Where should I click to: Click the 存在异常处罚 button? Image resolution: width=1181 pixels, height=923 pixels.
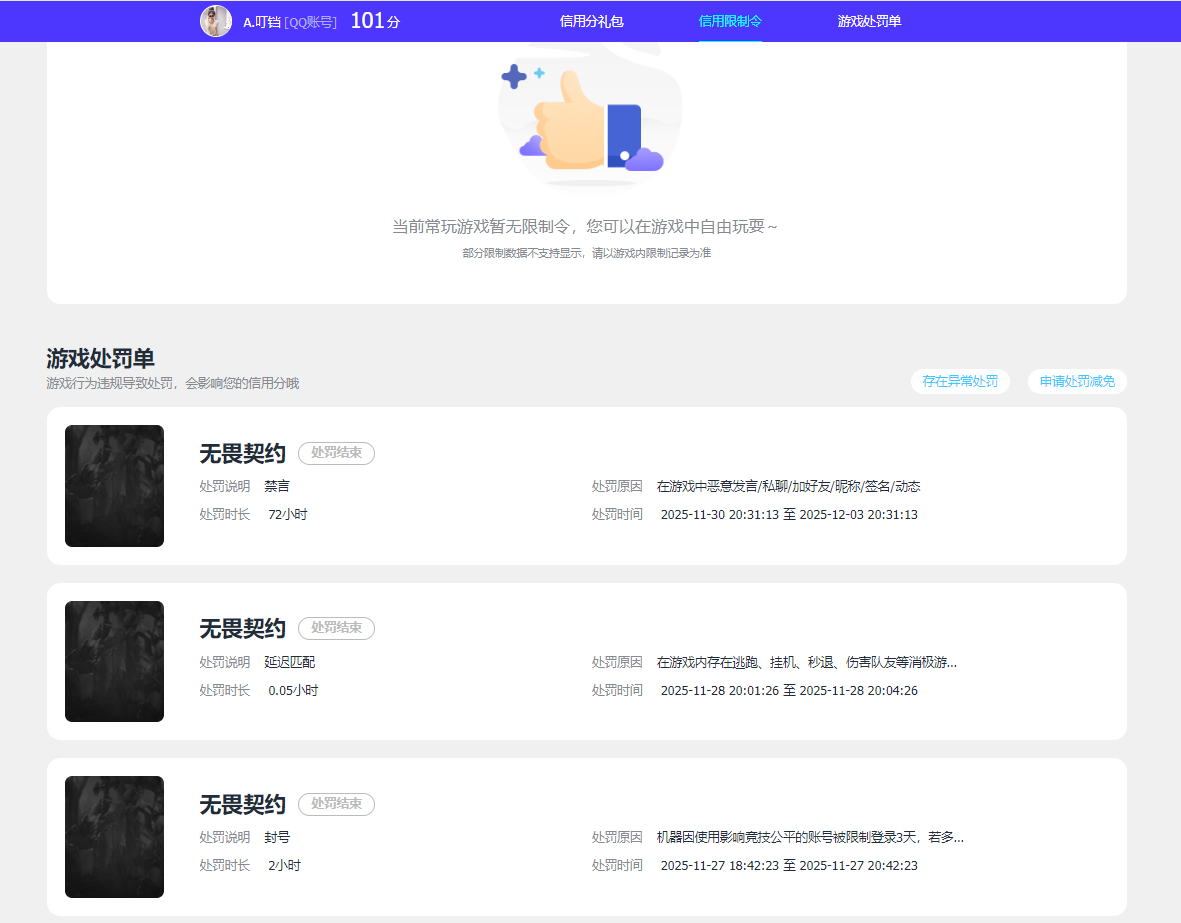[959, 381]
